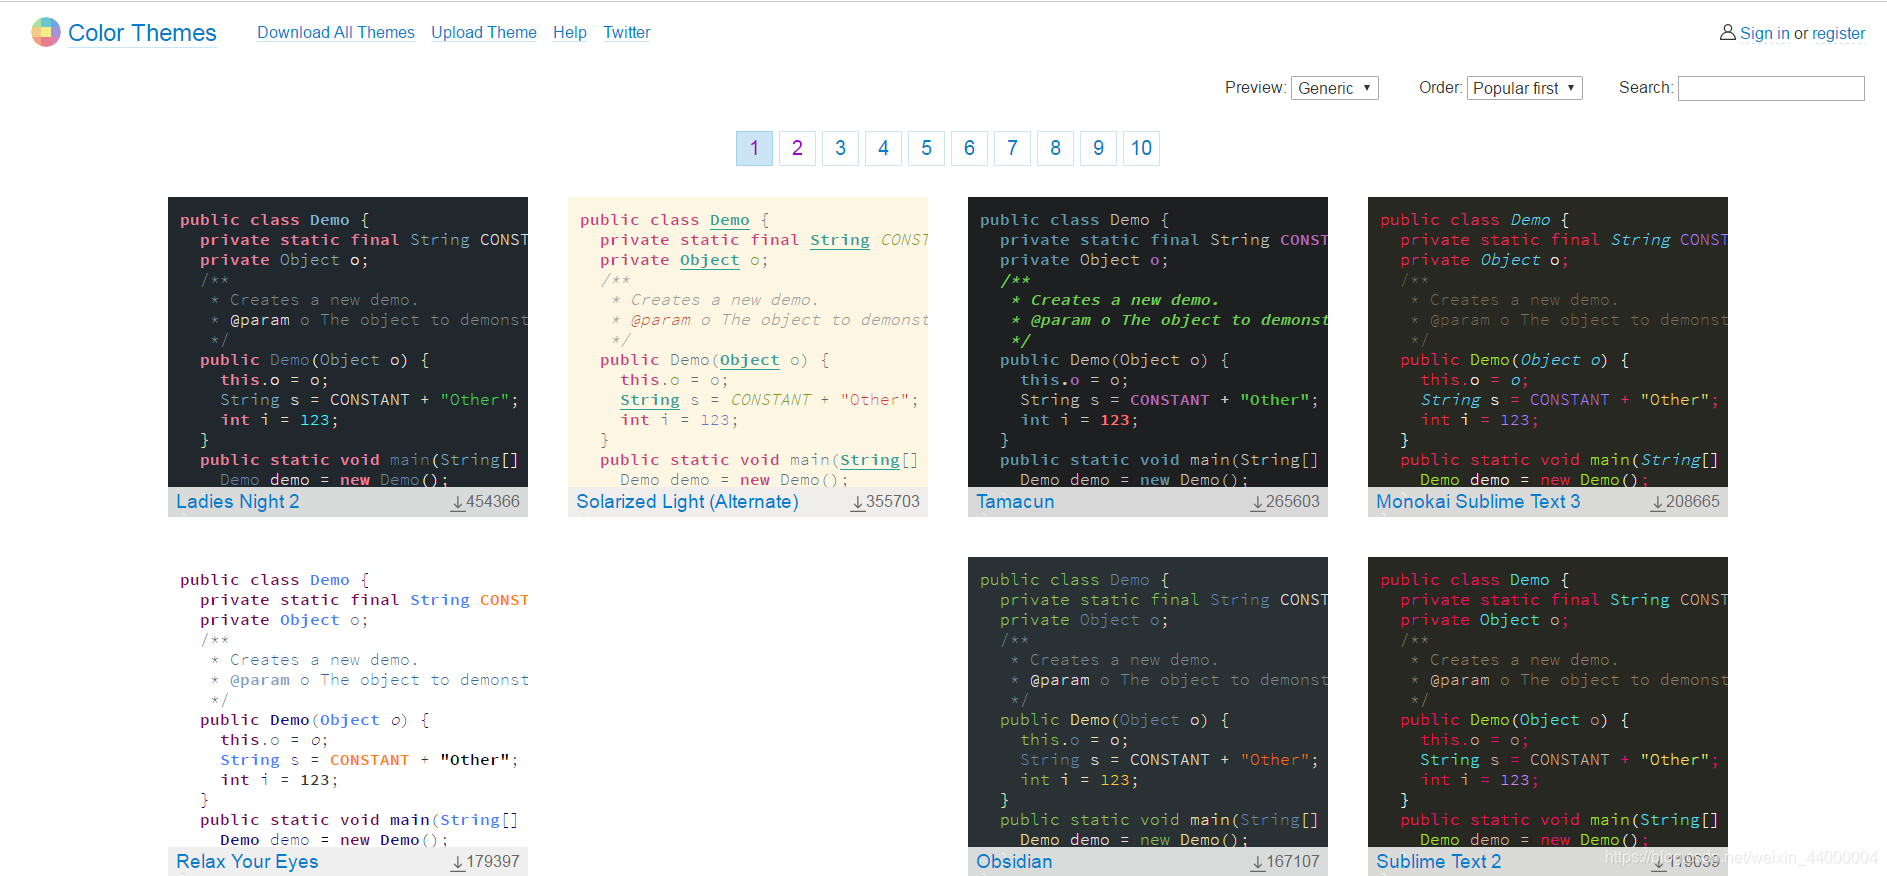This screenshot has height=876, width=1887.
Task: Open the Order Popular first dropdown
Action: (x=1525, y=88)
